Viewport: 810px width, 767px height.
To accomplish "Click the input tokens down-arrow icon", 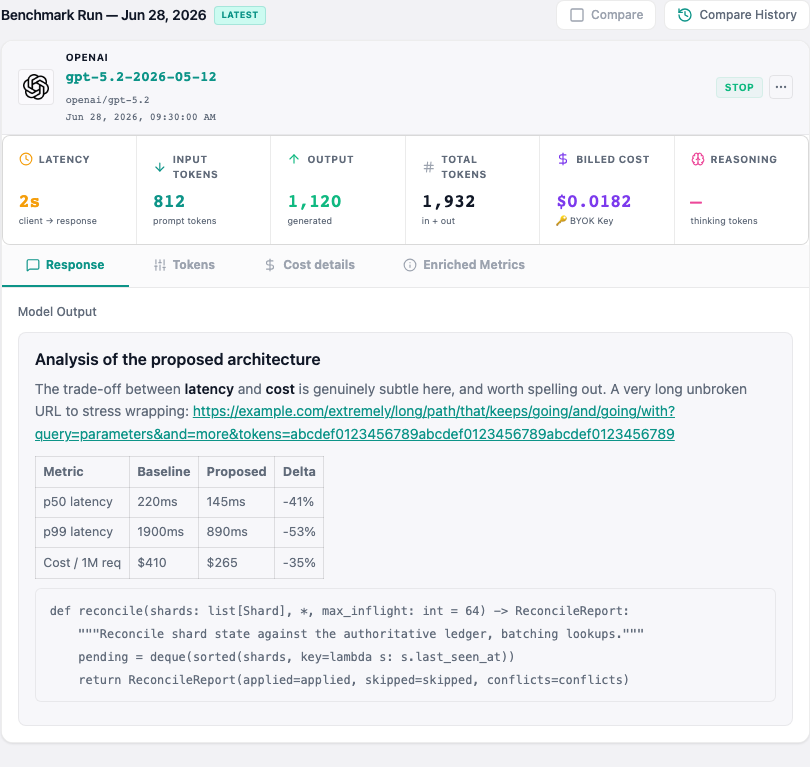I will pos(160,167).
